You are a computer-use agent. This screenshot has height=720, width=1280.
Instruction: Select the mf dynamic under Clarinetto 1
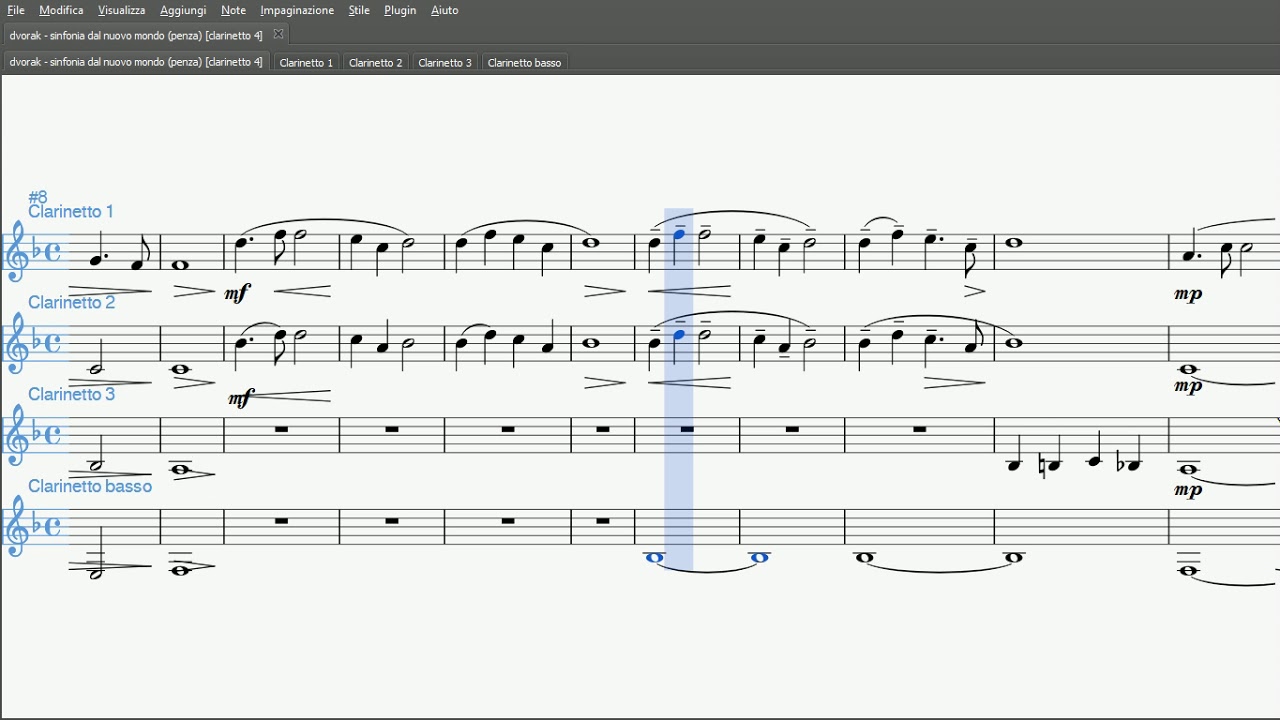coord(237,293)
